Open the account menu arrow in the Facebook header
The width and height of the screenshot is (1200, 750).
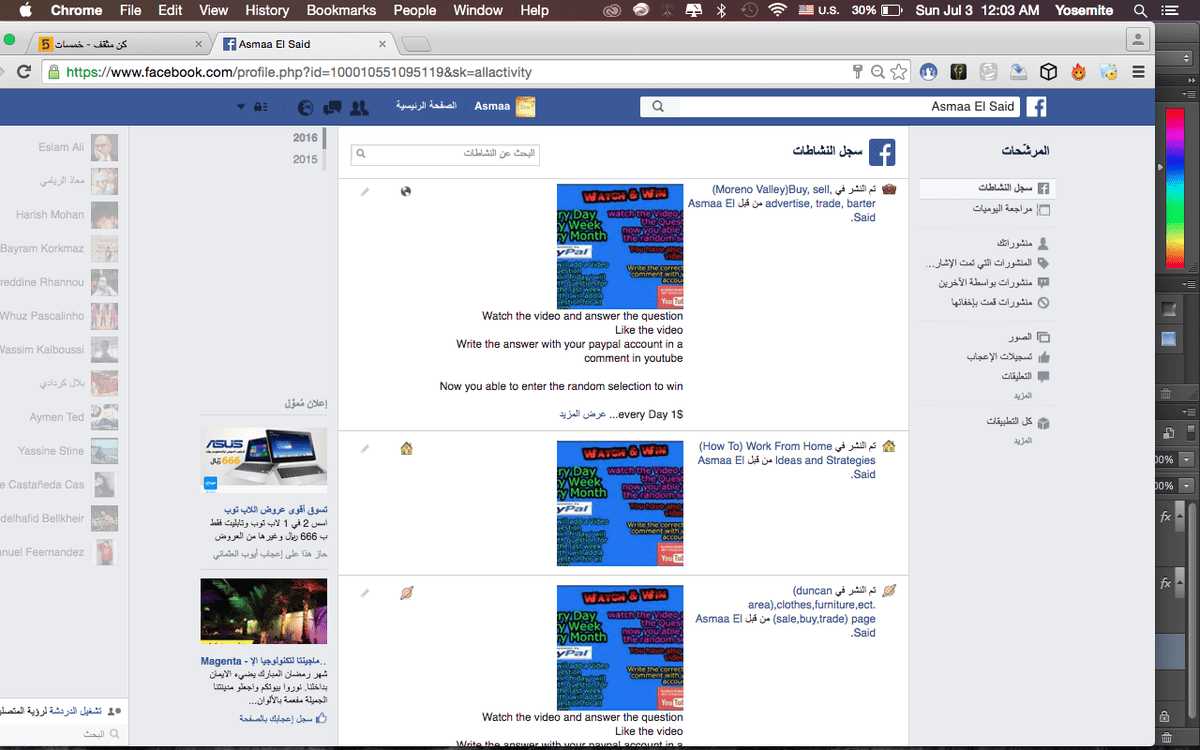[x=240, y=107]
